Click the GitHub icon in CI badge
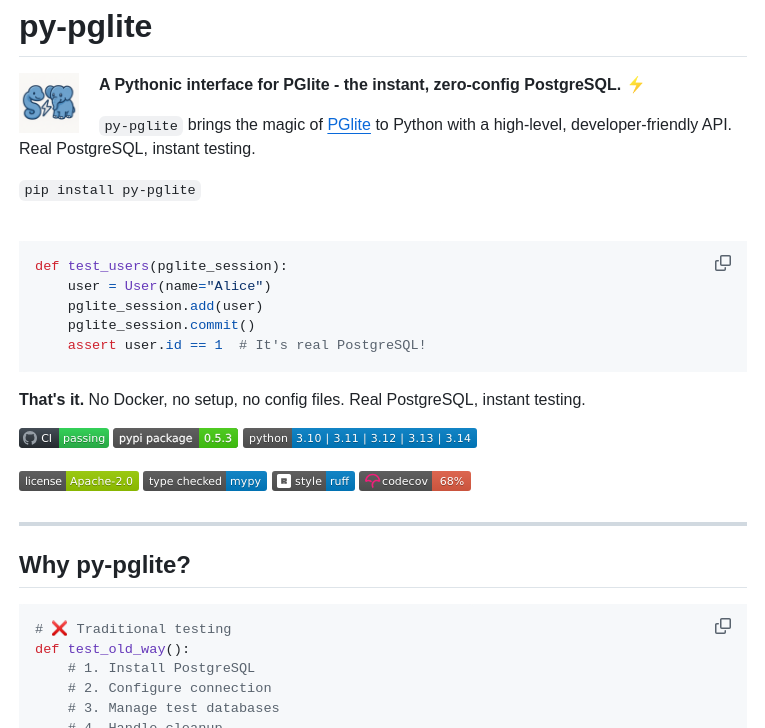 click(x=30, y=438)
